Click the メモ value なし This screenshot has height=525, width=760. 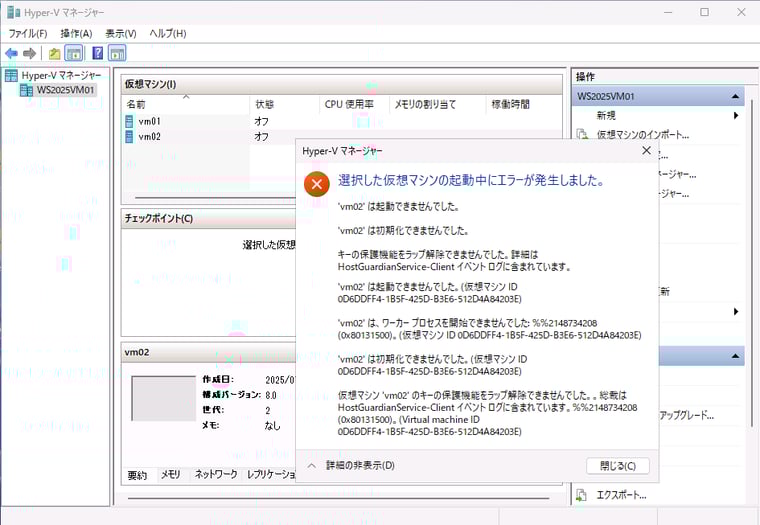coord(272,425)
